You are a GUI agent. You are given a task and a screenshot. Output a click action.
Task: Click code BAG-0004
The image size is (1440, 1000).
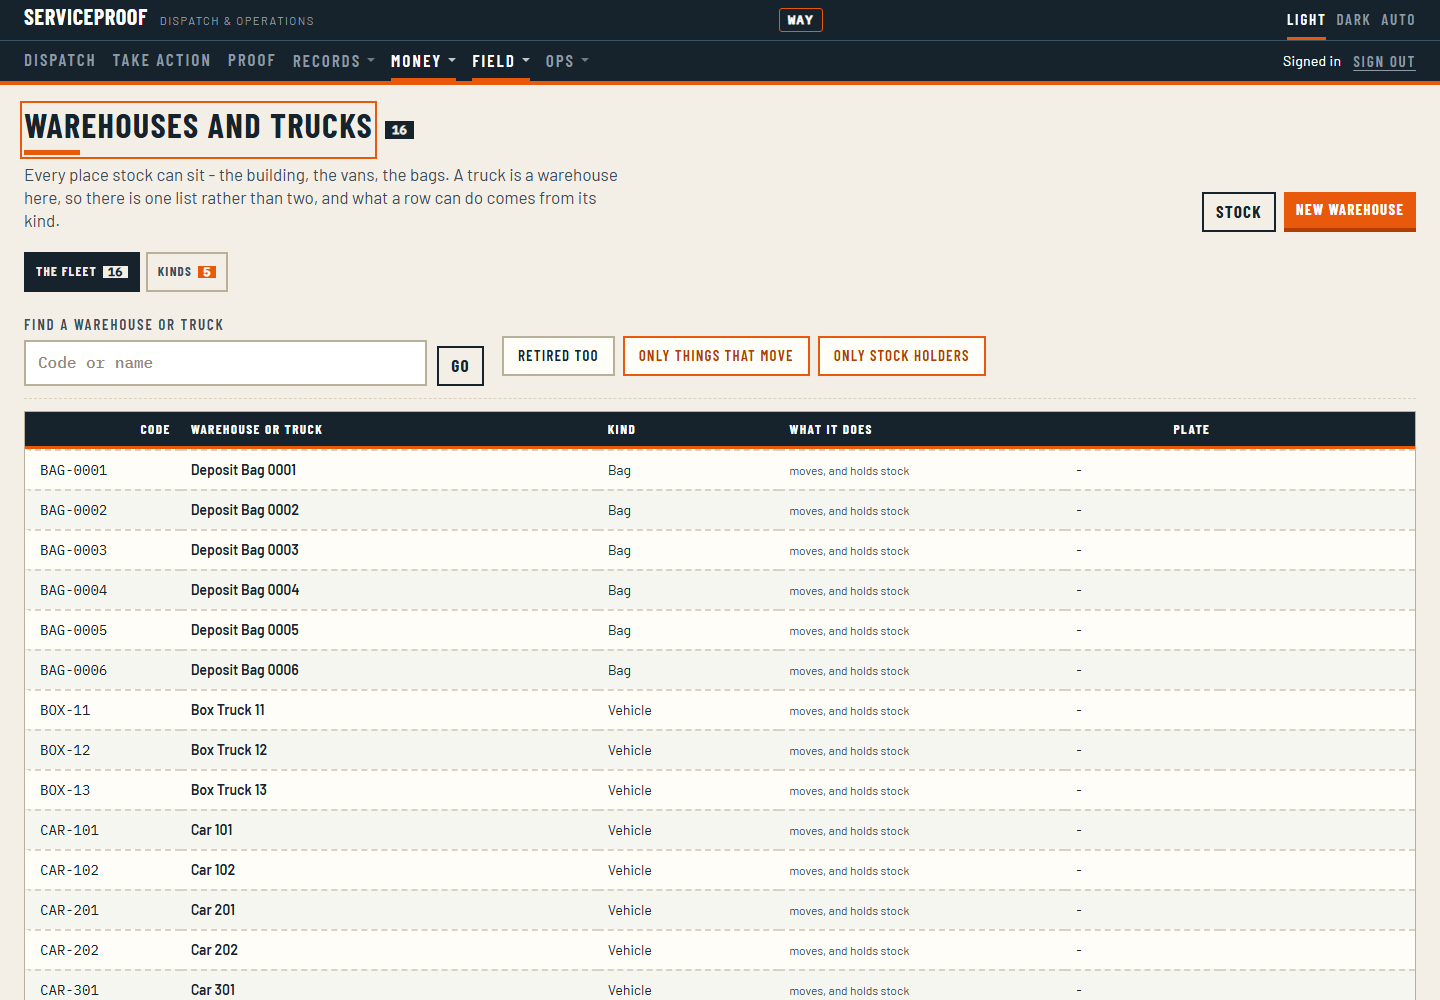(74, 590)
